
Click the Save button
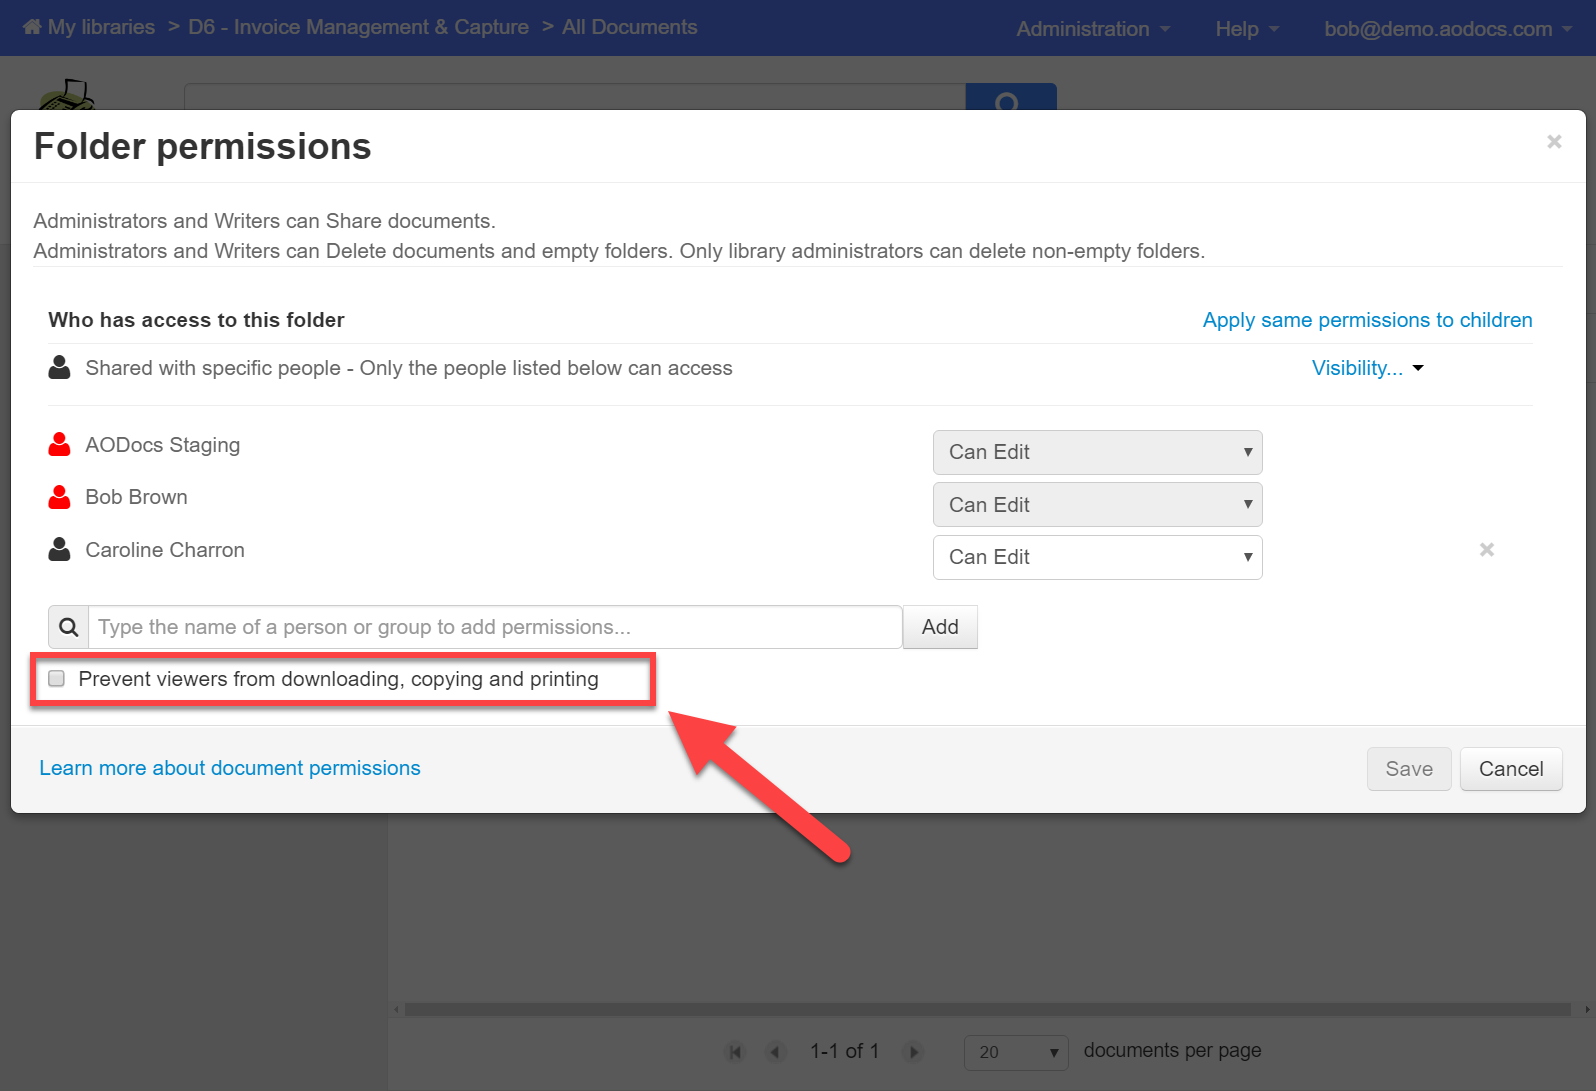[x=1409, y=769]
